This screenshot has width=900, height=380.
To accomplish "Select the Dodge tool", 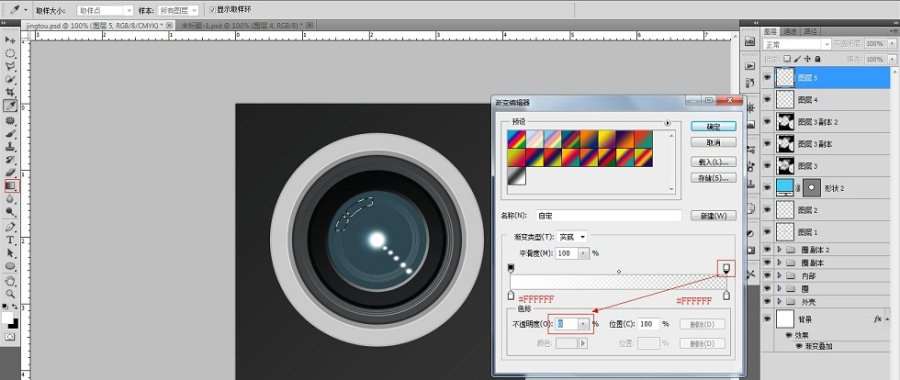I will [x=10, y=212].
